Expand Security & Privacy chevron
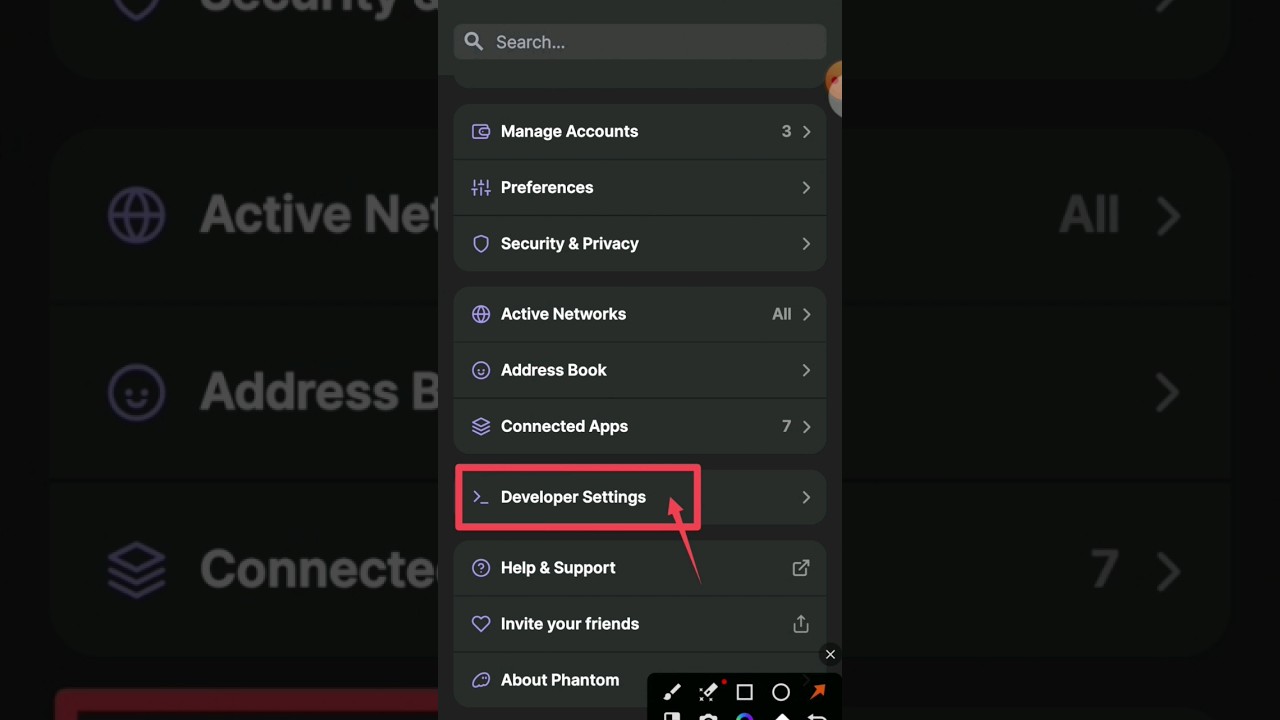This screenshot has width=1280, height=720. coord(806,244)
